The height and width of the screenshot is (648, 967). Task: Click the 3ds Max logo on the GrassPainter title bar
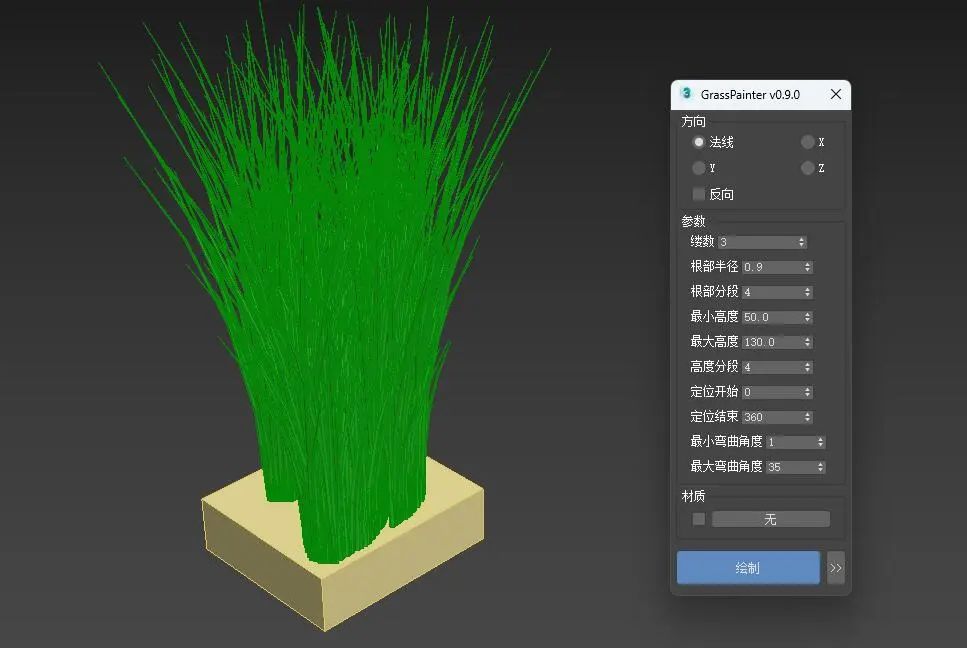pos(687,94)
